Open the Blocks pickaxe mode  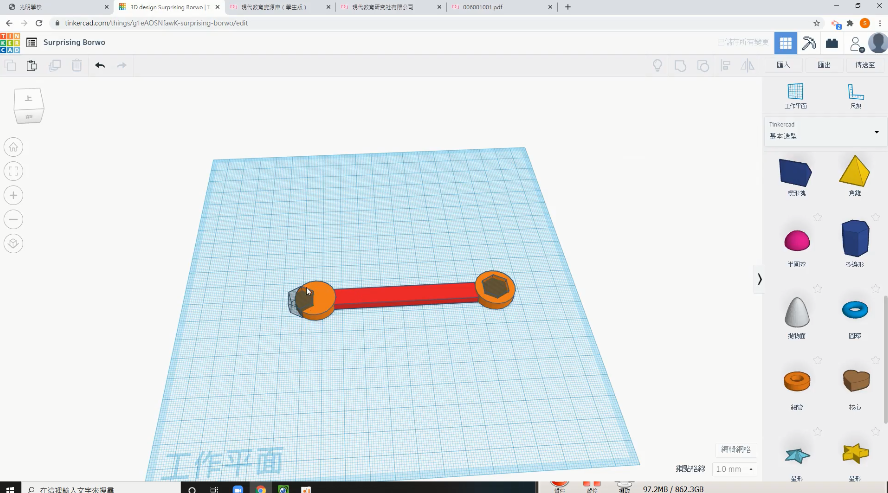point(809,43)
